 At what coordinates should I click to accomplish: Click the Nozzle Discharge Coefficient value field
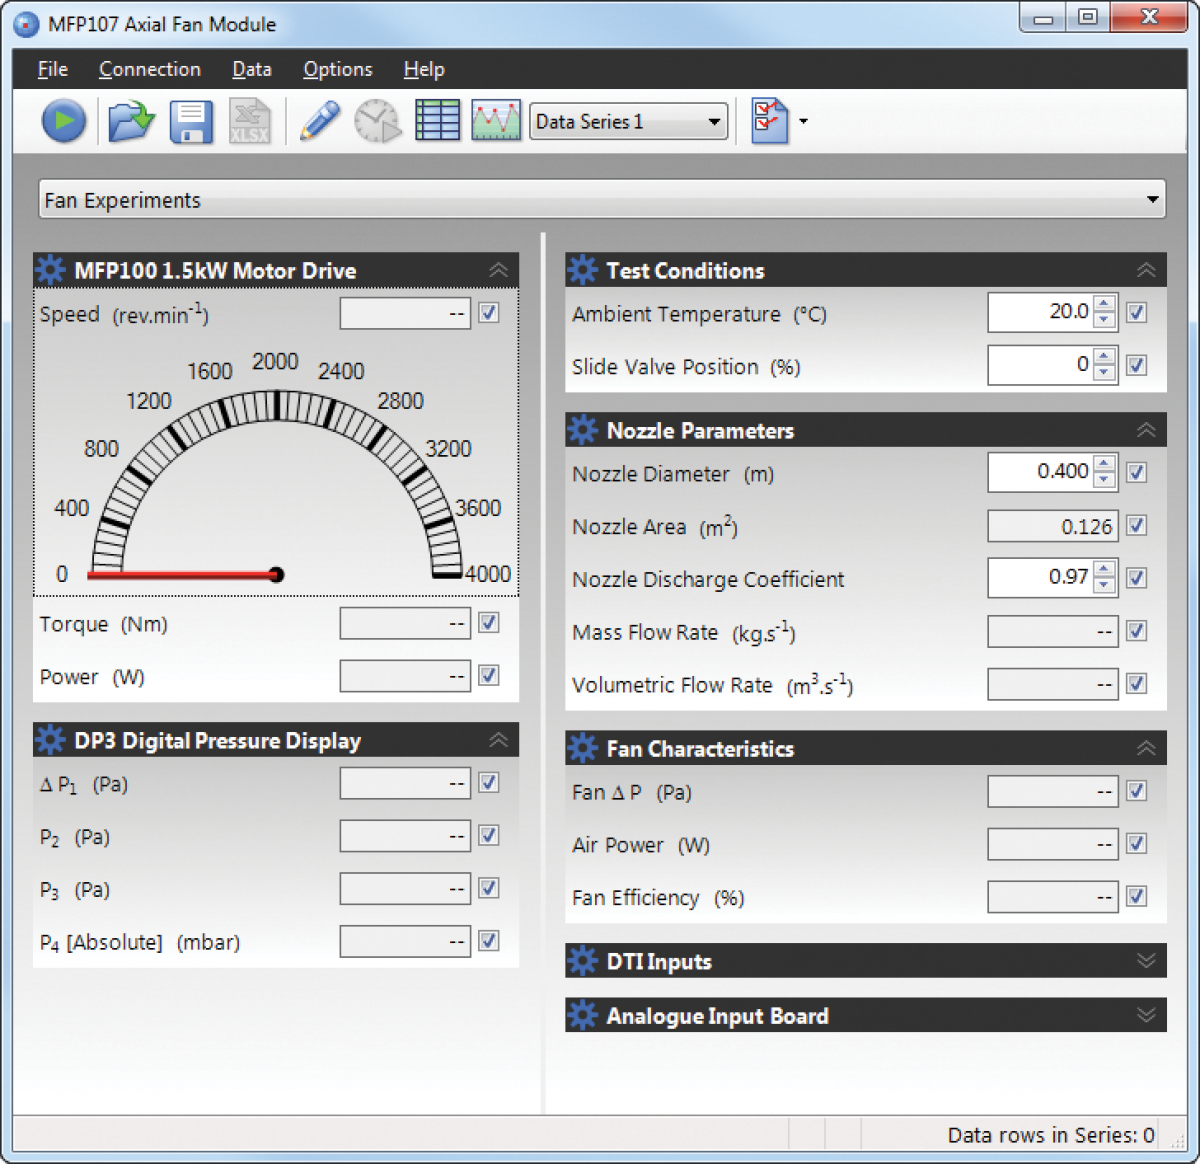[1040, 578]
